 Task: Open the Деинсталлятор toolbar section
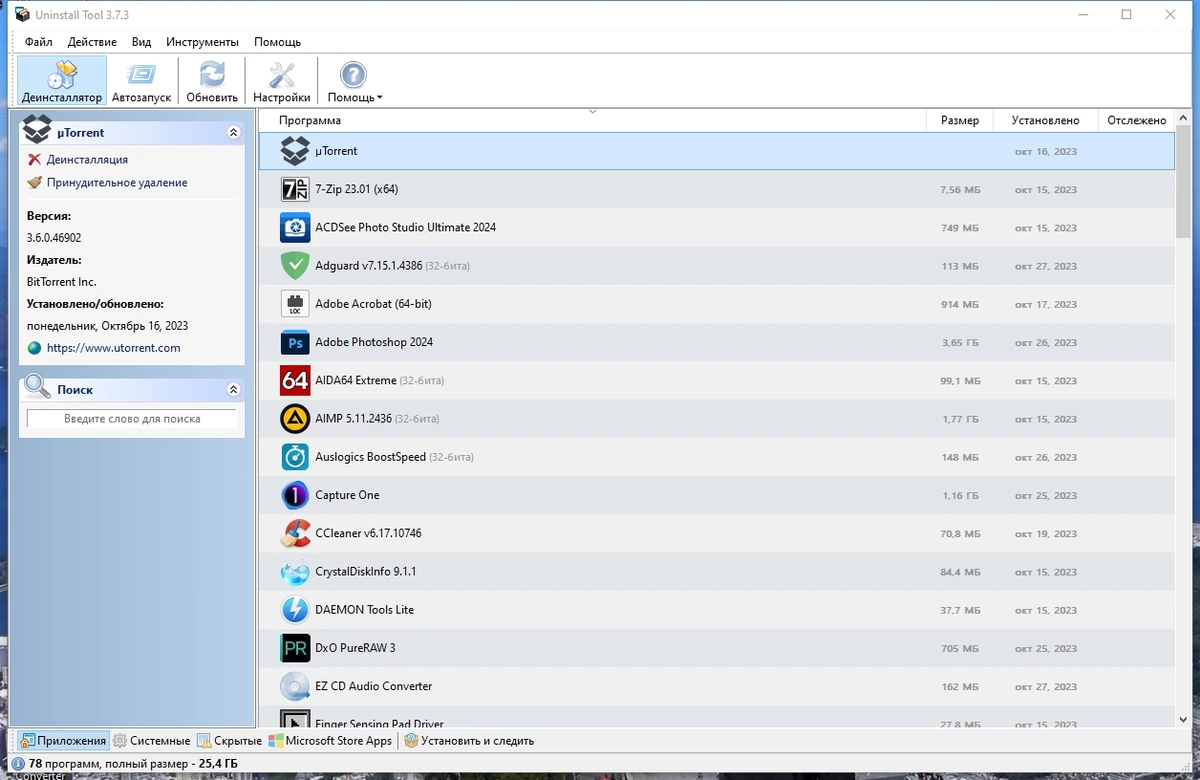62,81
